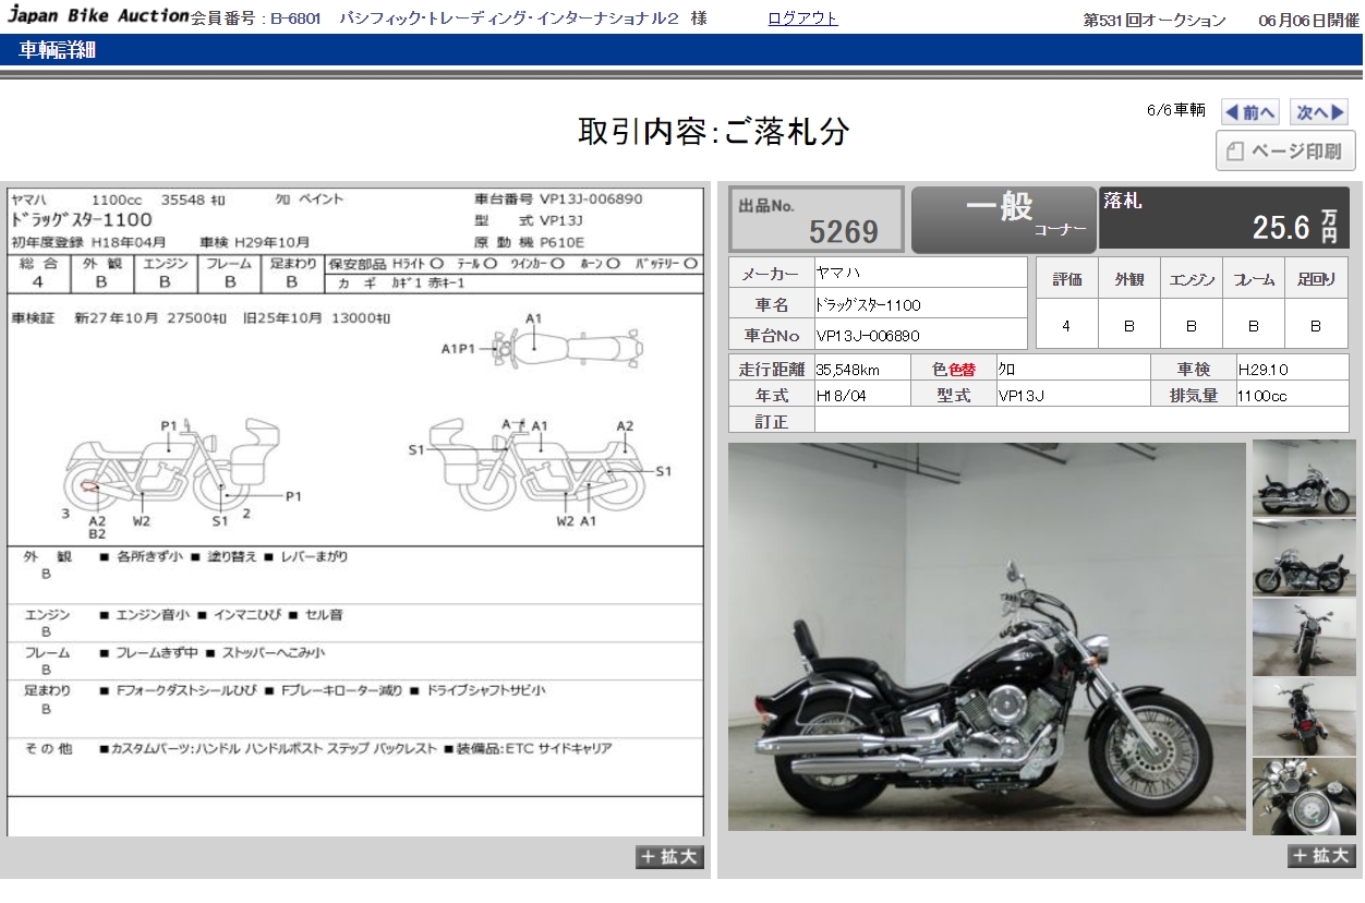The height and width of the screenshot is (903, 1365).
Task: Click the ページ印刷 print page button
Action: click(1286, 151)
